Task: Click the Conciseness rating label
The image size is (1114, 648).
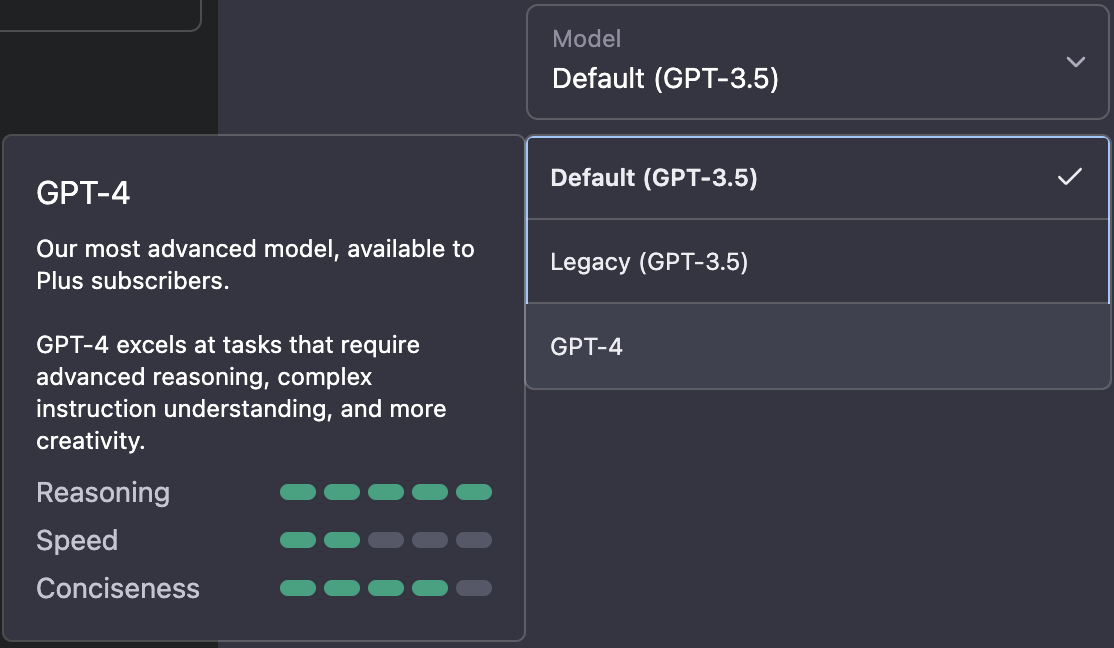Action: [x=118, y=588]
